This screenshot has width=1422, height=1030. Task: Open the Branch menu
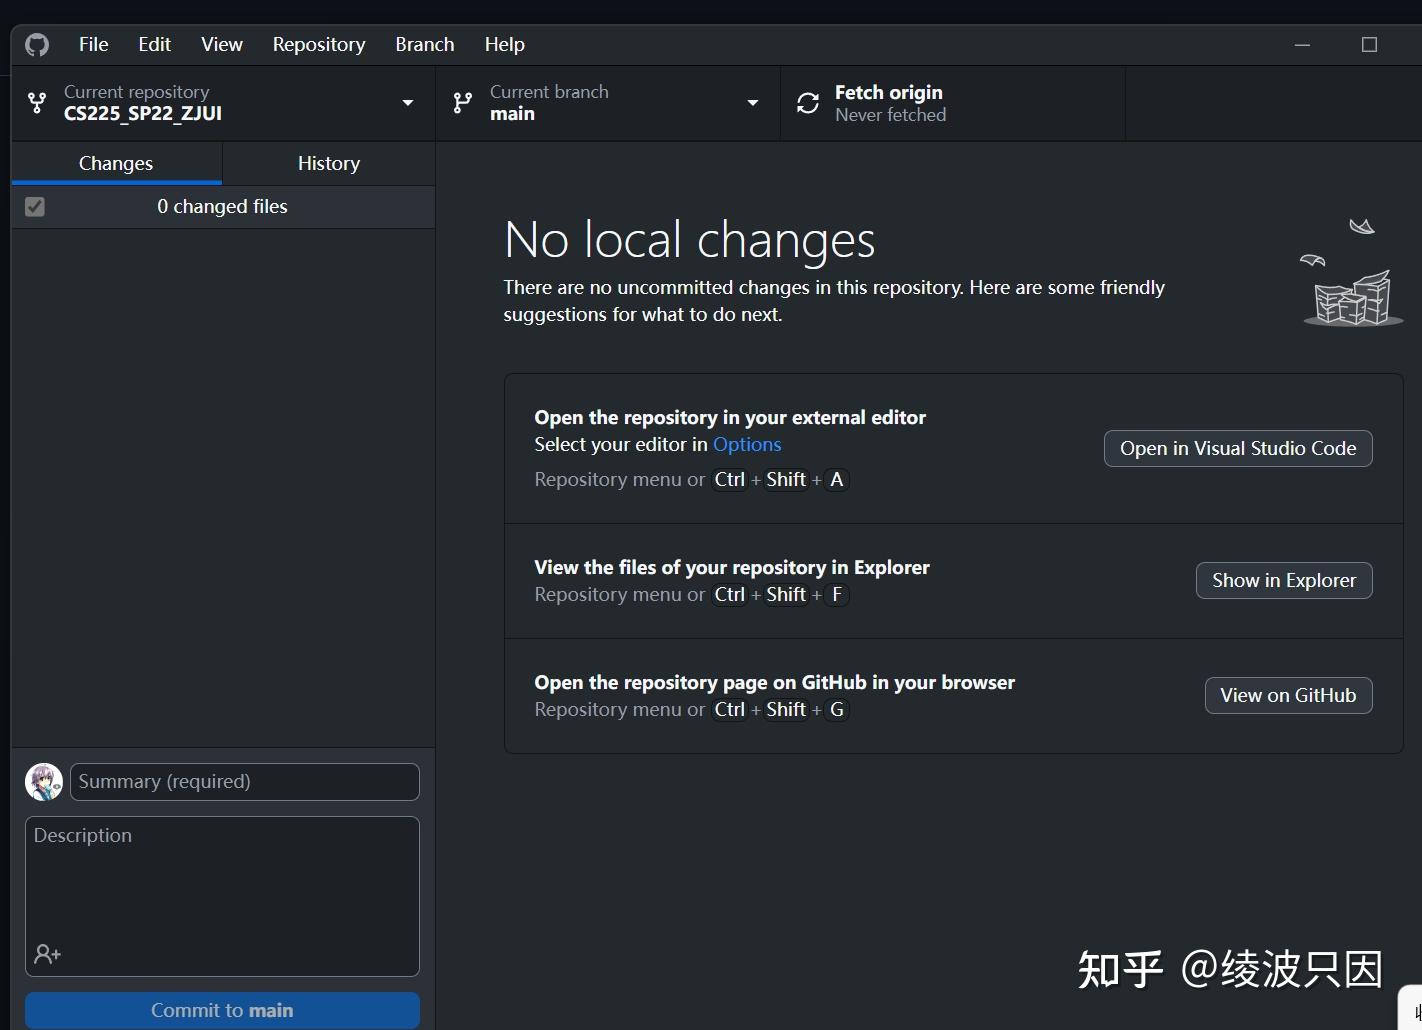424,44
